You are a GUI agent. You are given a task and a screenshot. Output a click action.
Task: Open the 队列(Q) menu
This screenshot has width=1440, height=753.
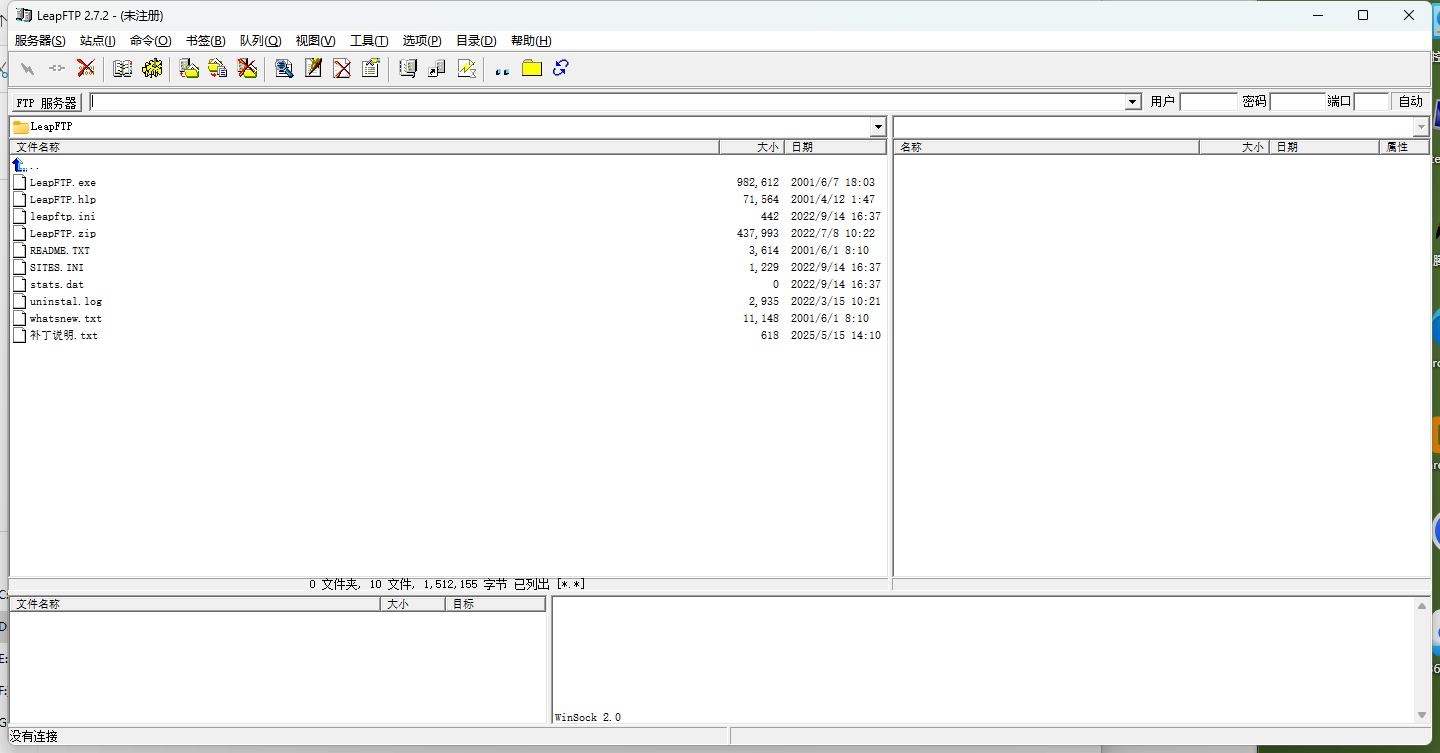click(x=260, y=41)
